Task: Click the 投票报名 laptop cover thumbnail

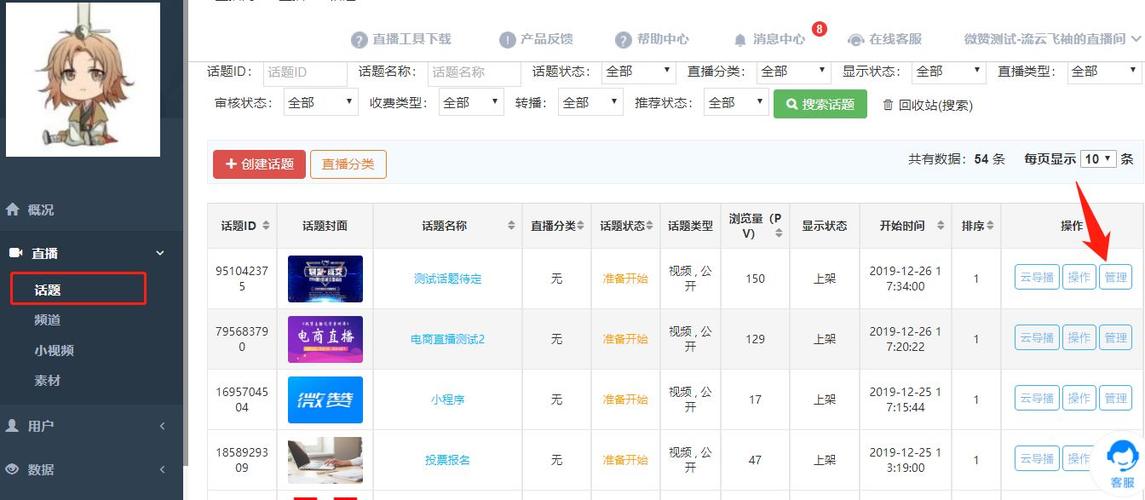Action: click(325, 460)
